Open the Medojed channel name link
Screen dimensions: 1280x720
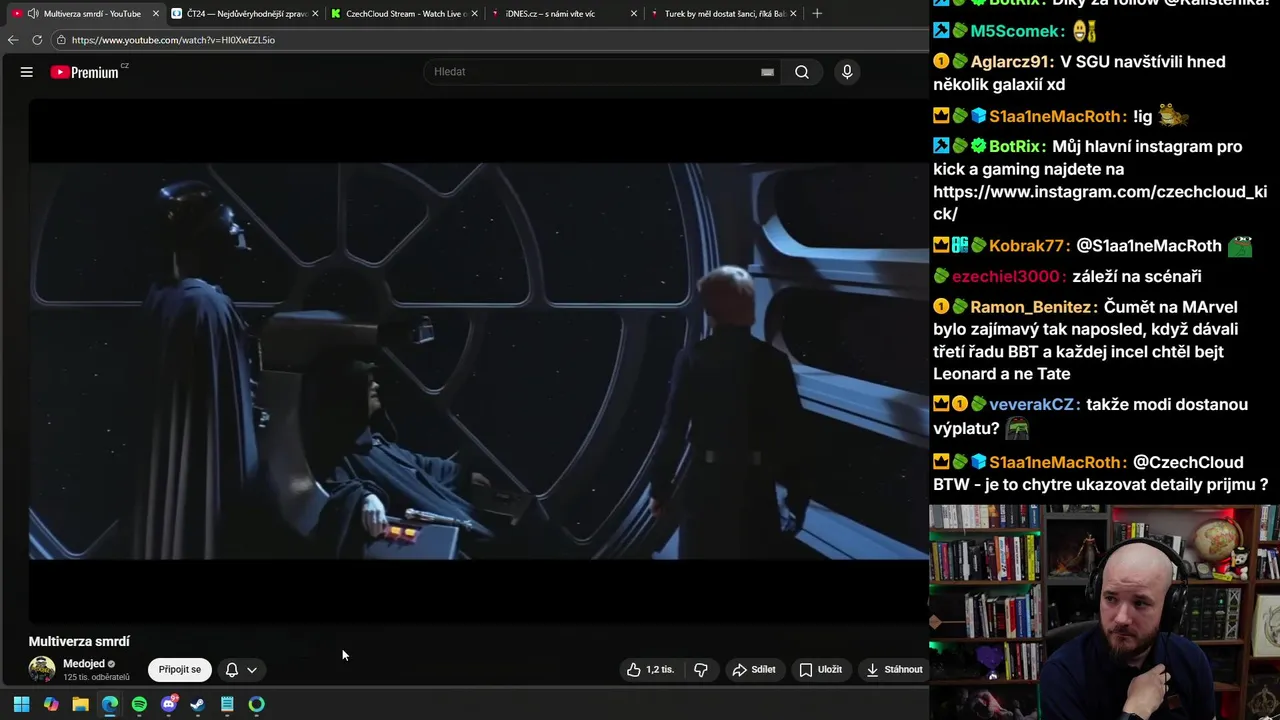tap(84, 664)
